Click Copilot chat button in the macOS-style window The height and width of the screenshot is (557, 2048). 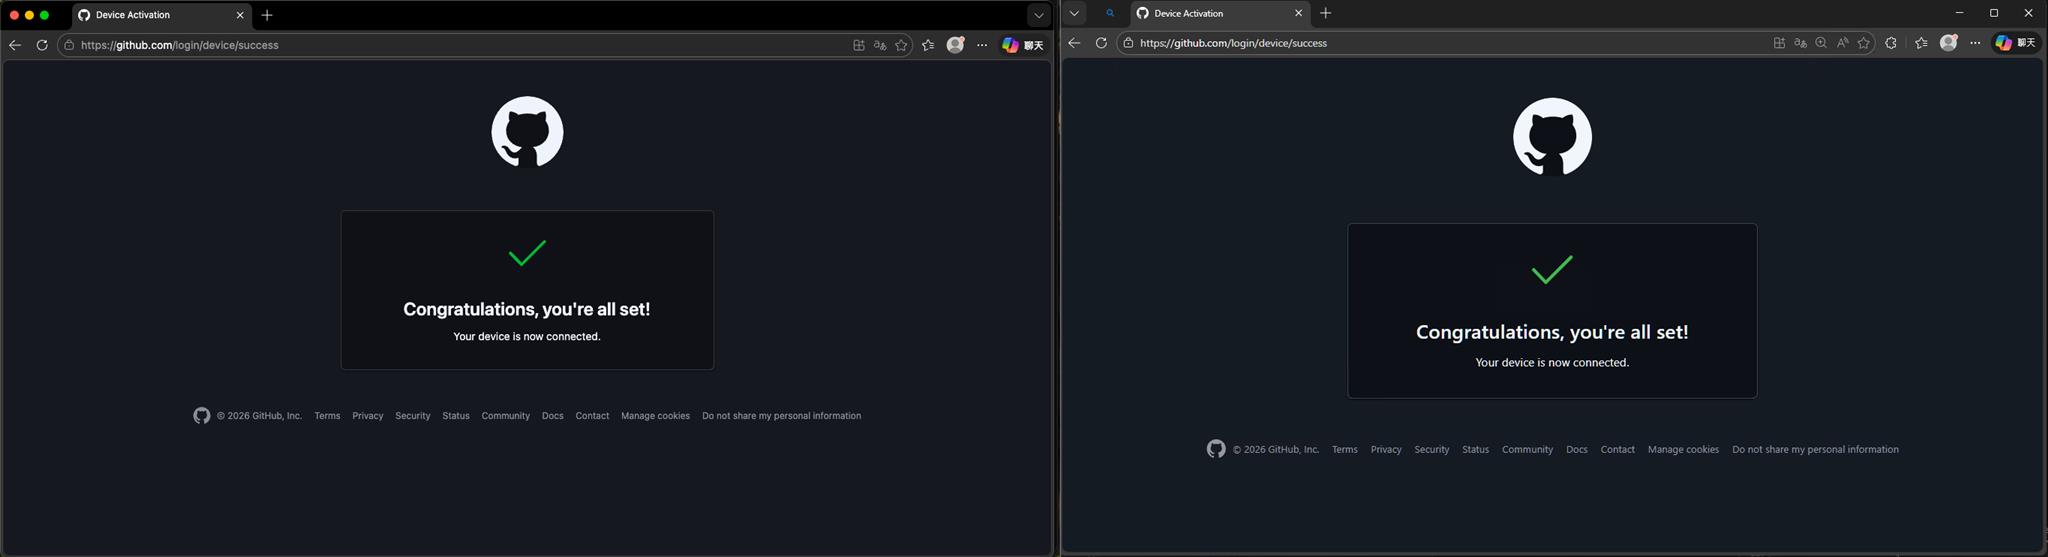pyautogui.click(x=1022, y=45)
